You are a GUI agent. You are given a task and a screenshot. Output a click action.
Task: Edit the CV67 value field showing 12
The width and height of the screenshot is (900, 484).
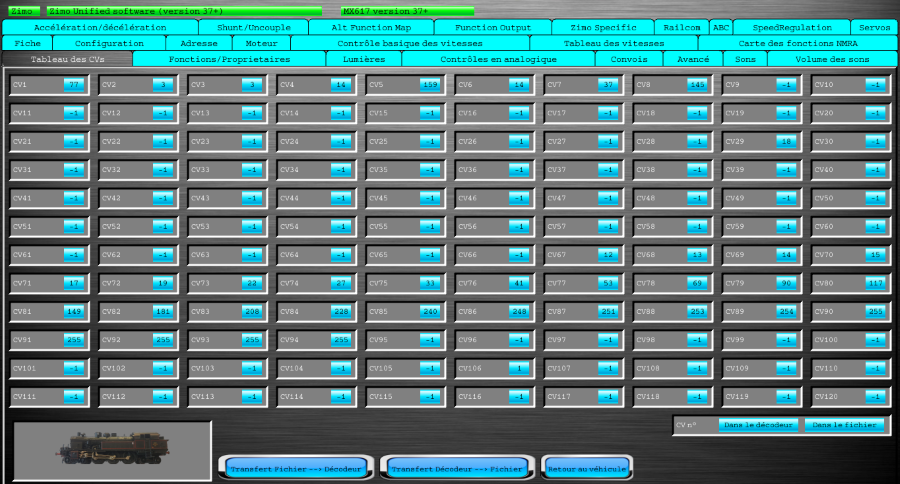(608, 255)
